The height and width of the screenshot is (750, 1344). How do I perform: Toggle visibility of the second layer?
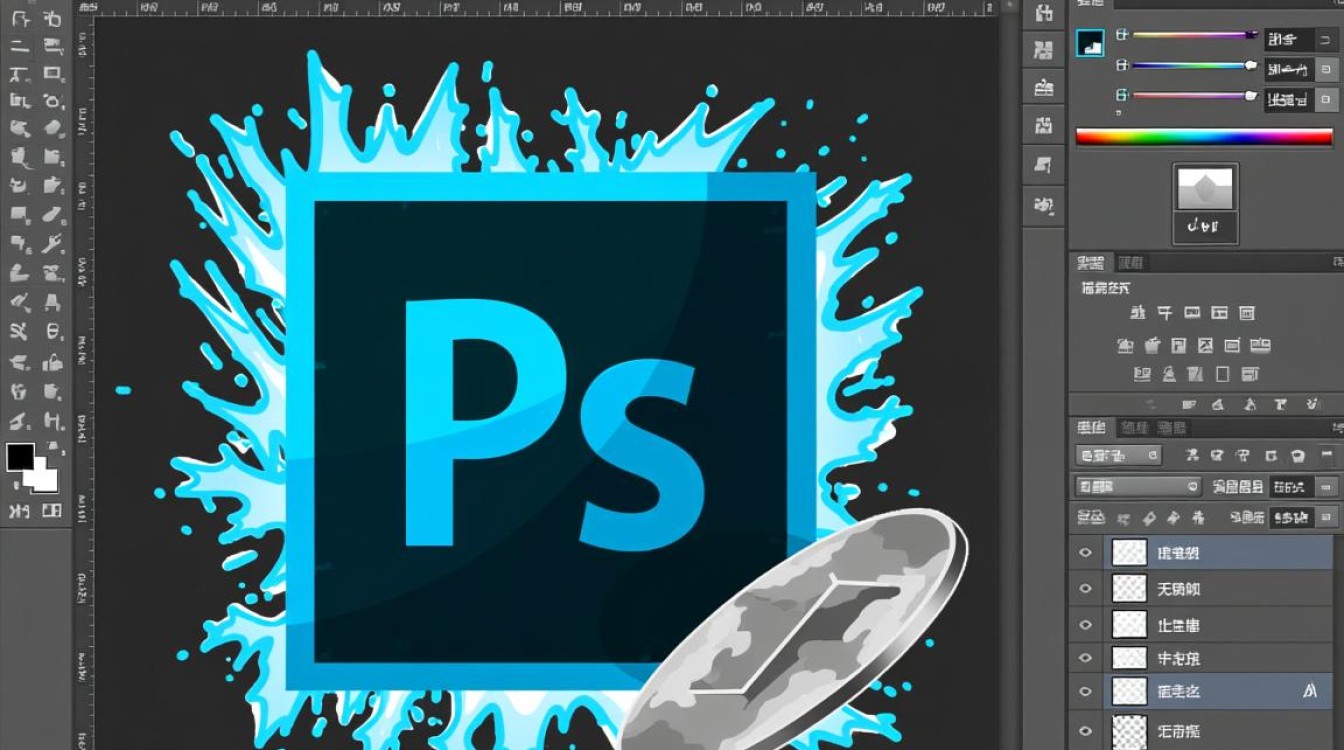pos(1086,589)
